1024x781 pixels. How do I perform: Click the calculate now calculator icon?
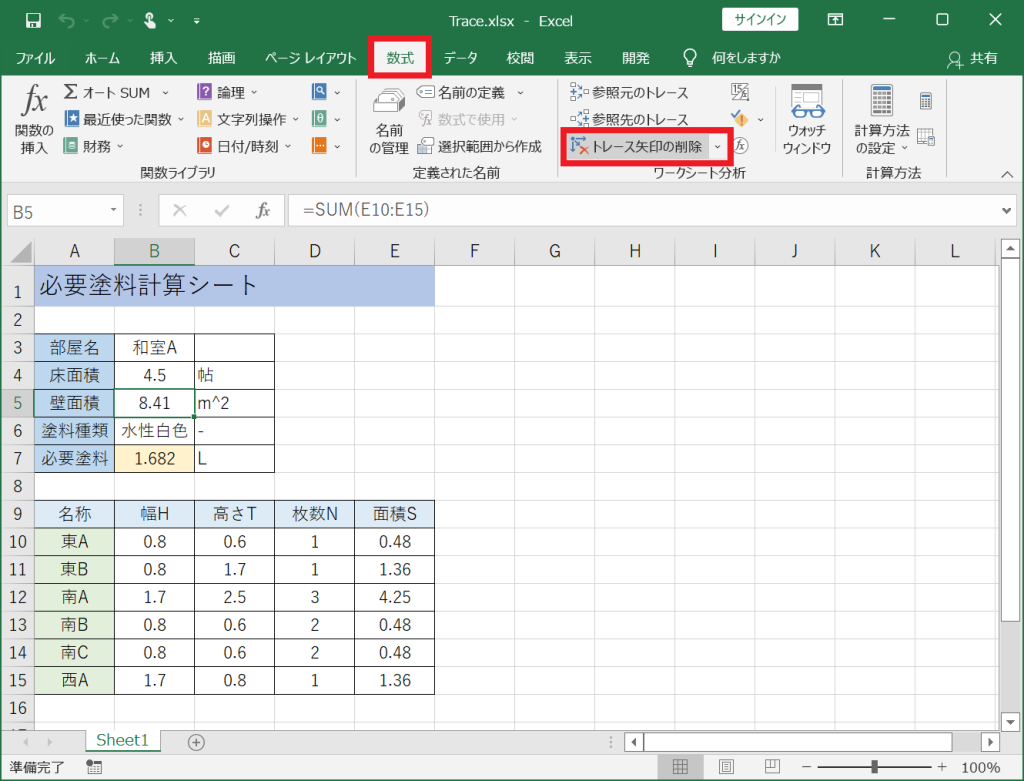click(x=925, y=101)
